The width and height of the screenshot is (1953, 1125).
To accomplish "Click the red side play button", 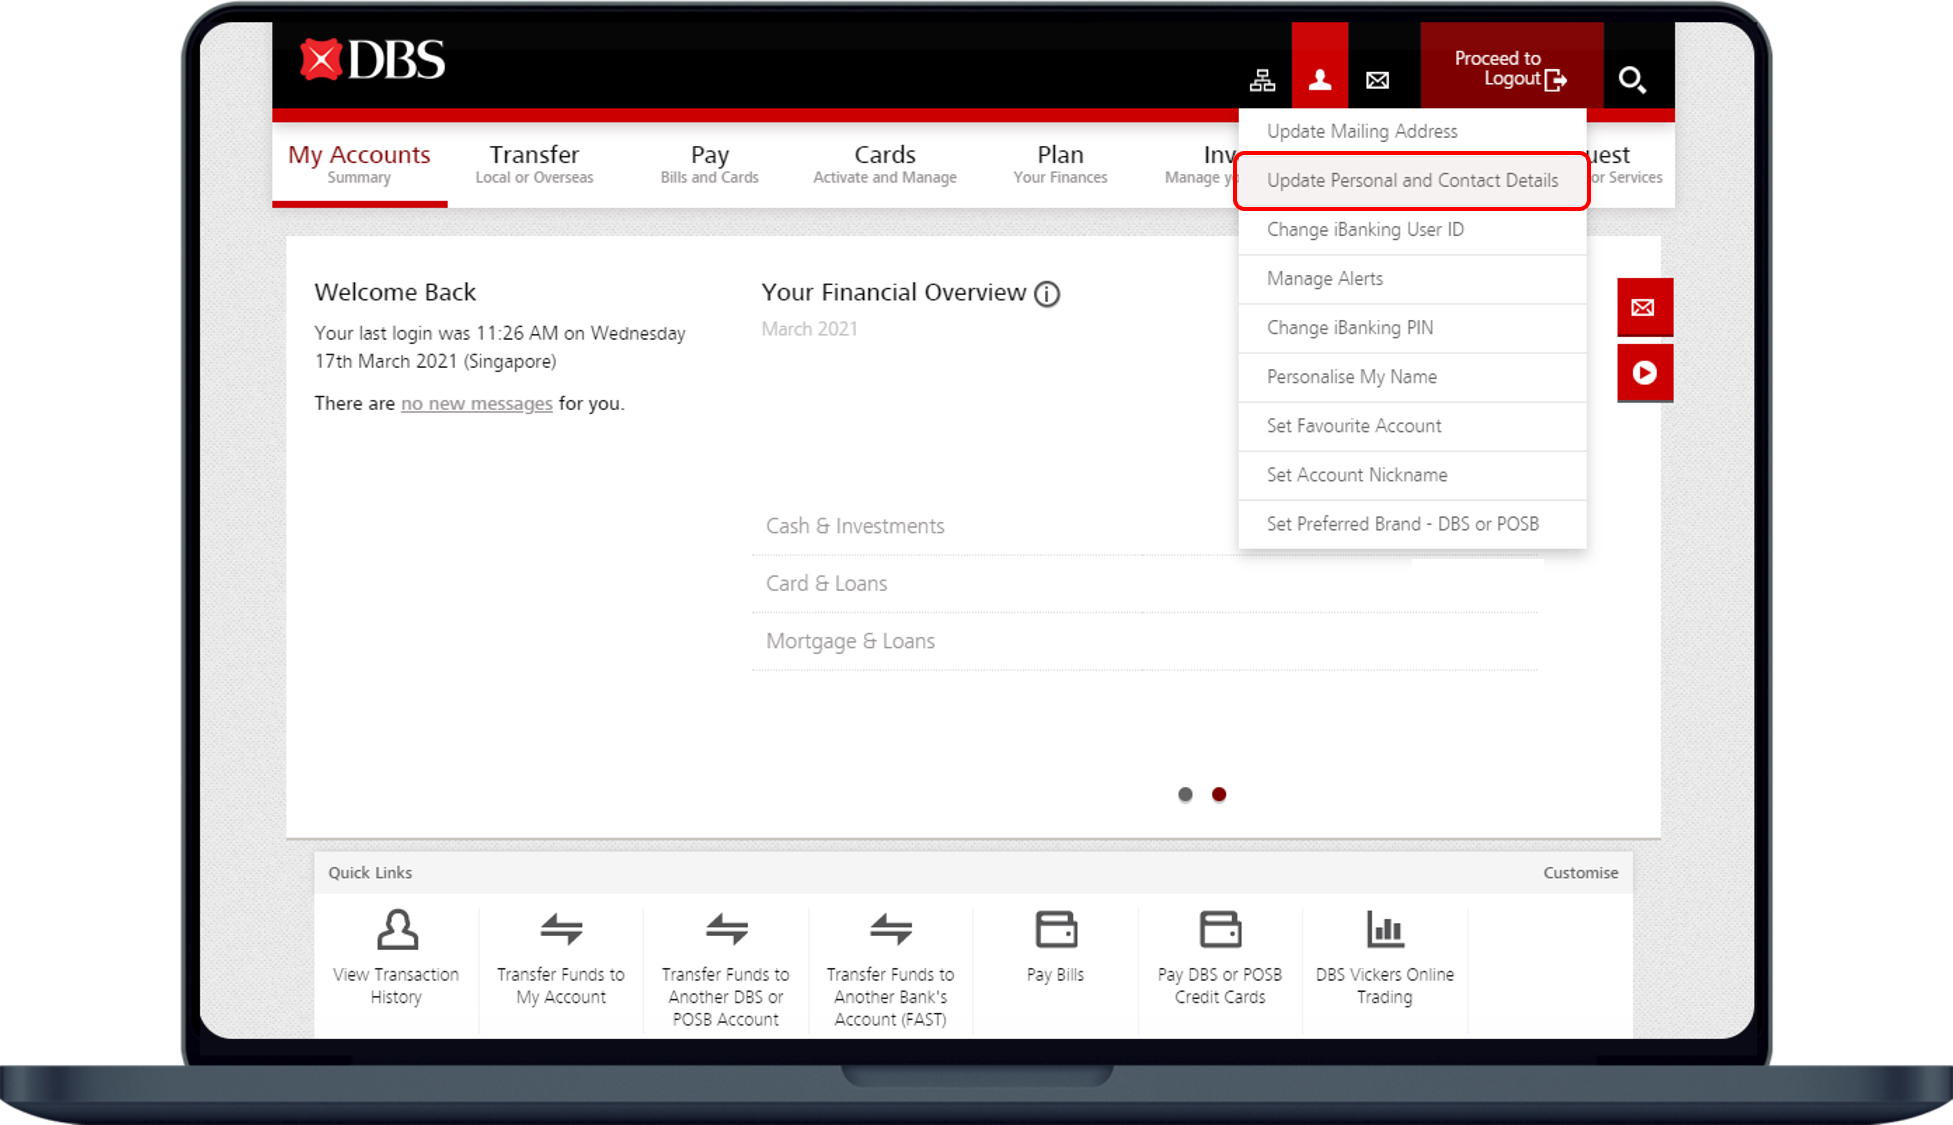I will (x=1644, y=373).
